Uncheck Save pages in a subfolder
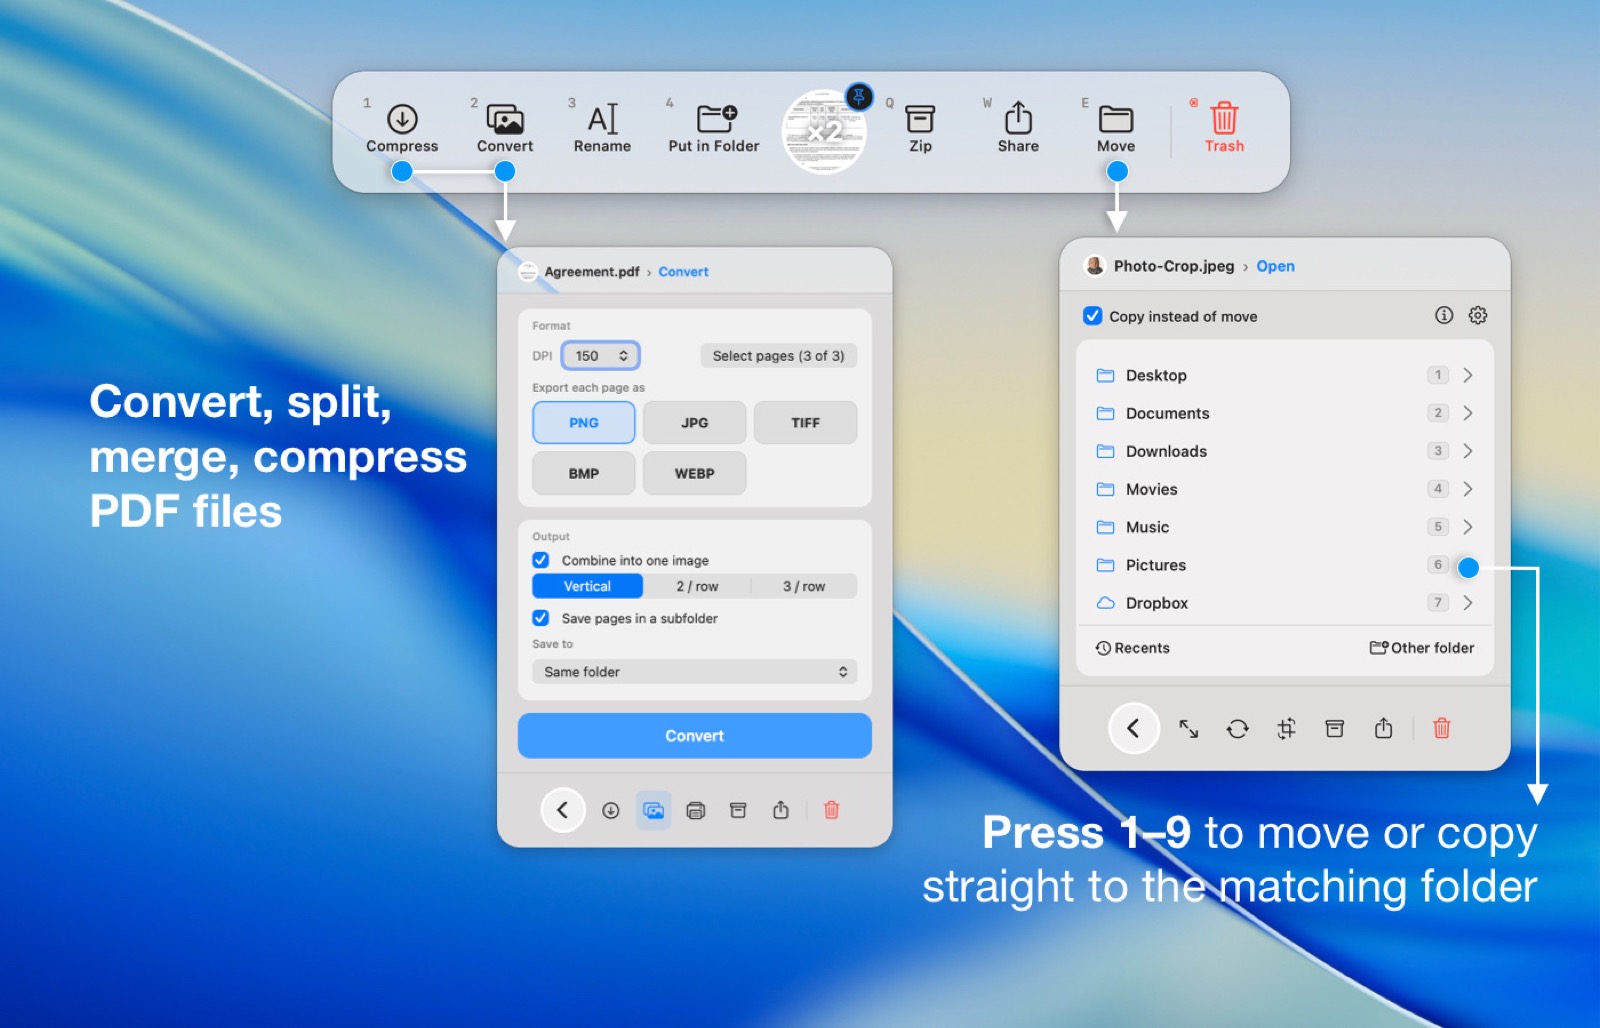The width and height of the screenshot is (1600, 1028). point(541,618)
